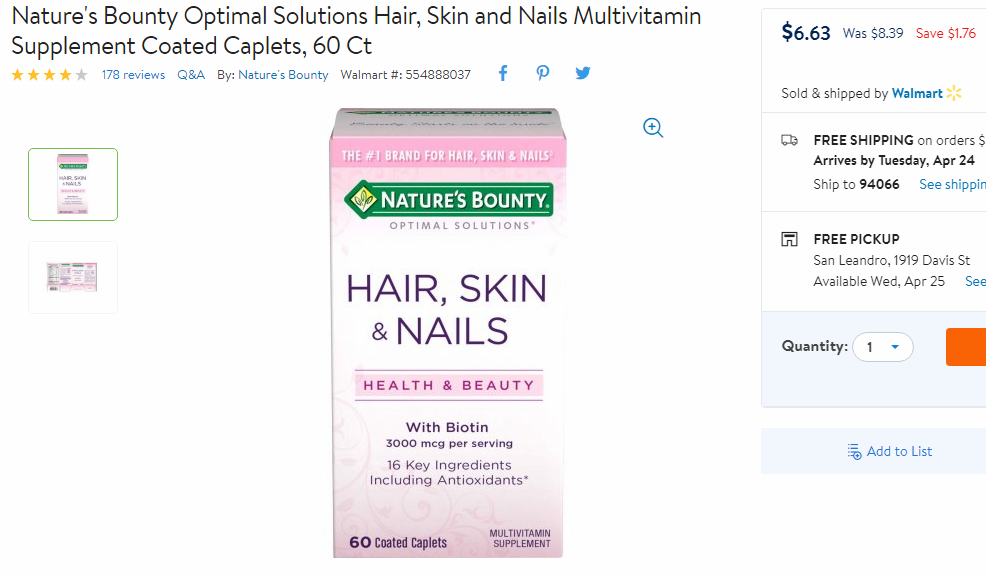Open the Quantity dropdown
Screen dimensions: 986x578
pyautogui.click(x=883, y=347)
